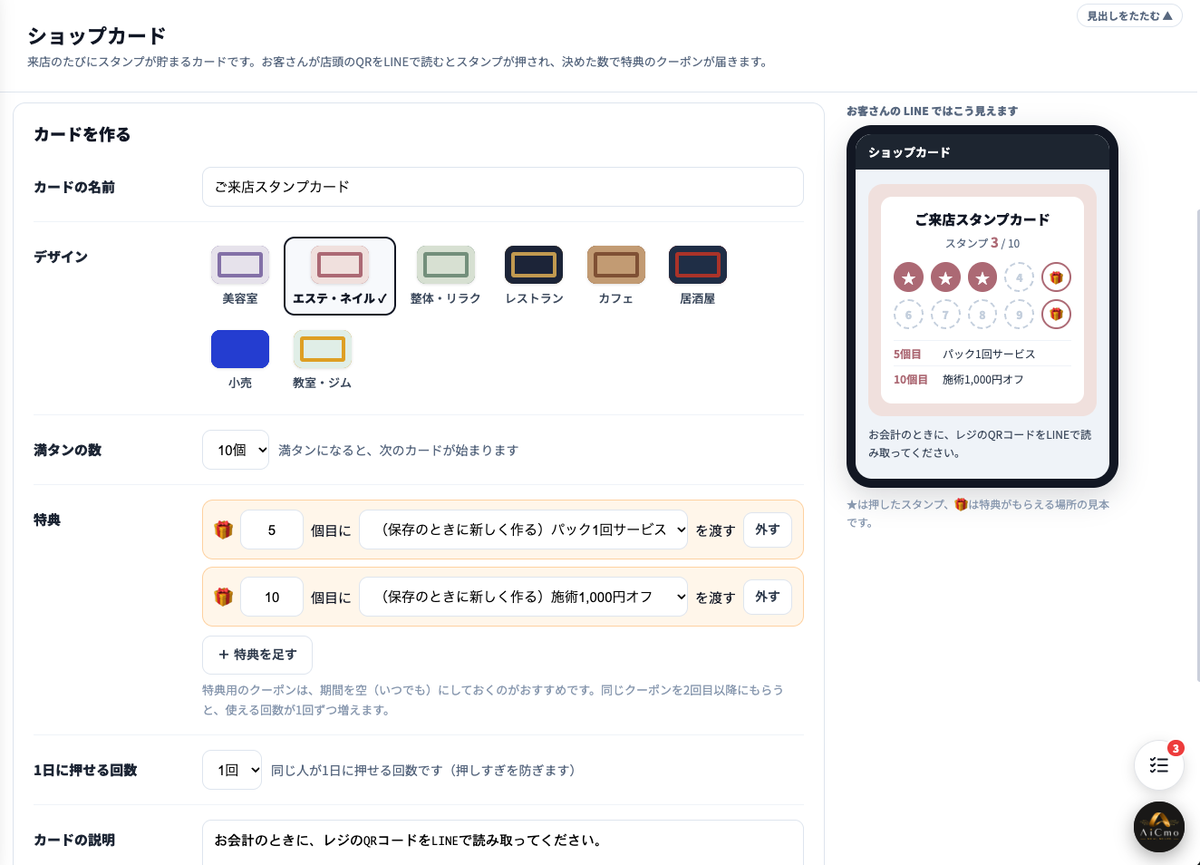The image size is (1200, 865).
Task: Open the AiCmo round logo button
Action: [x=1160, y=827]
